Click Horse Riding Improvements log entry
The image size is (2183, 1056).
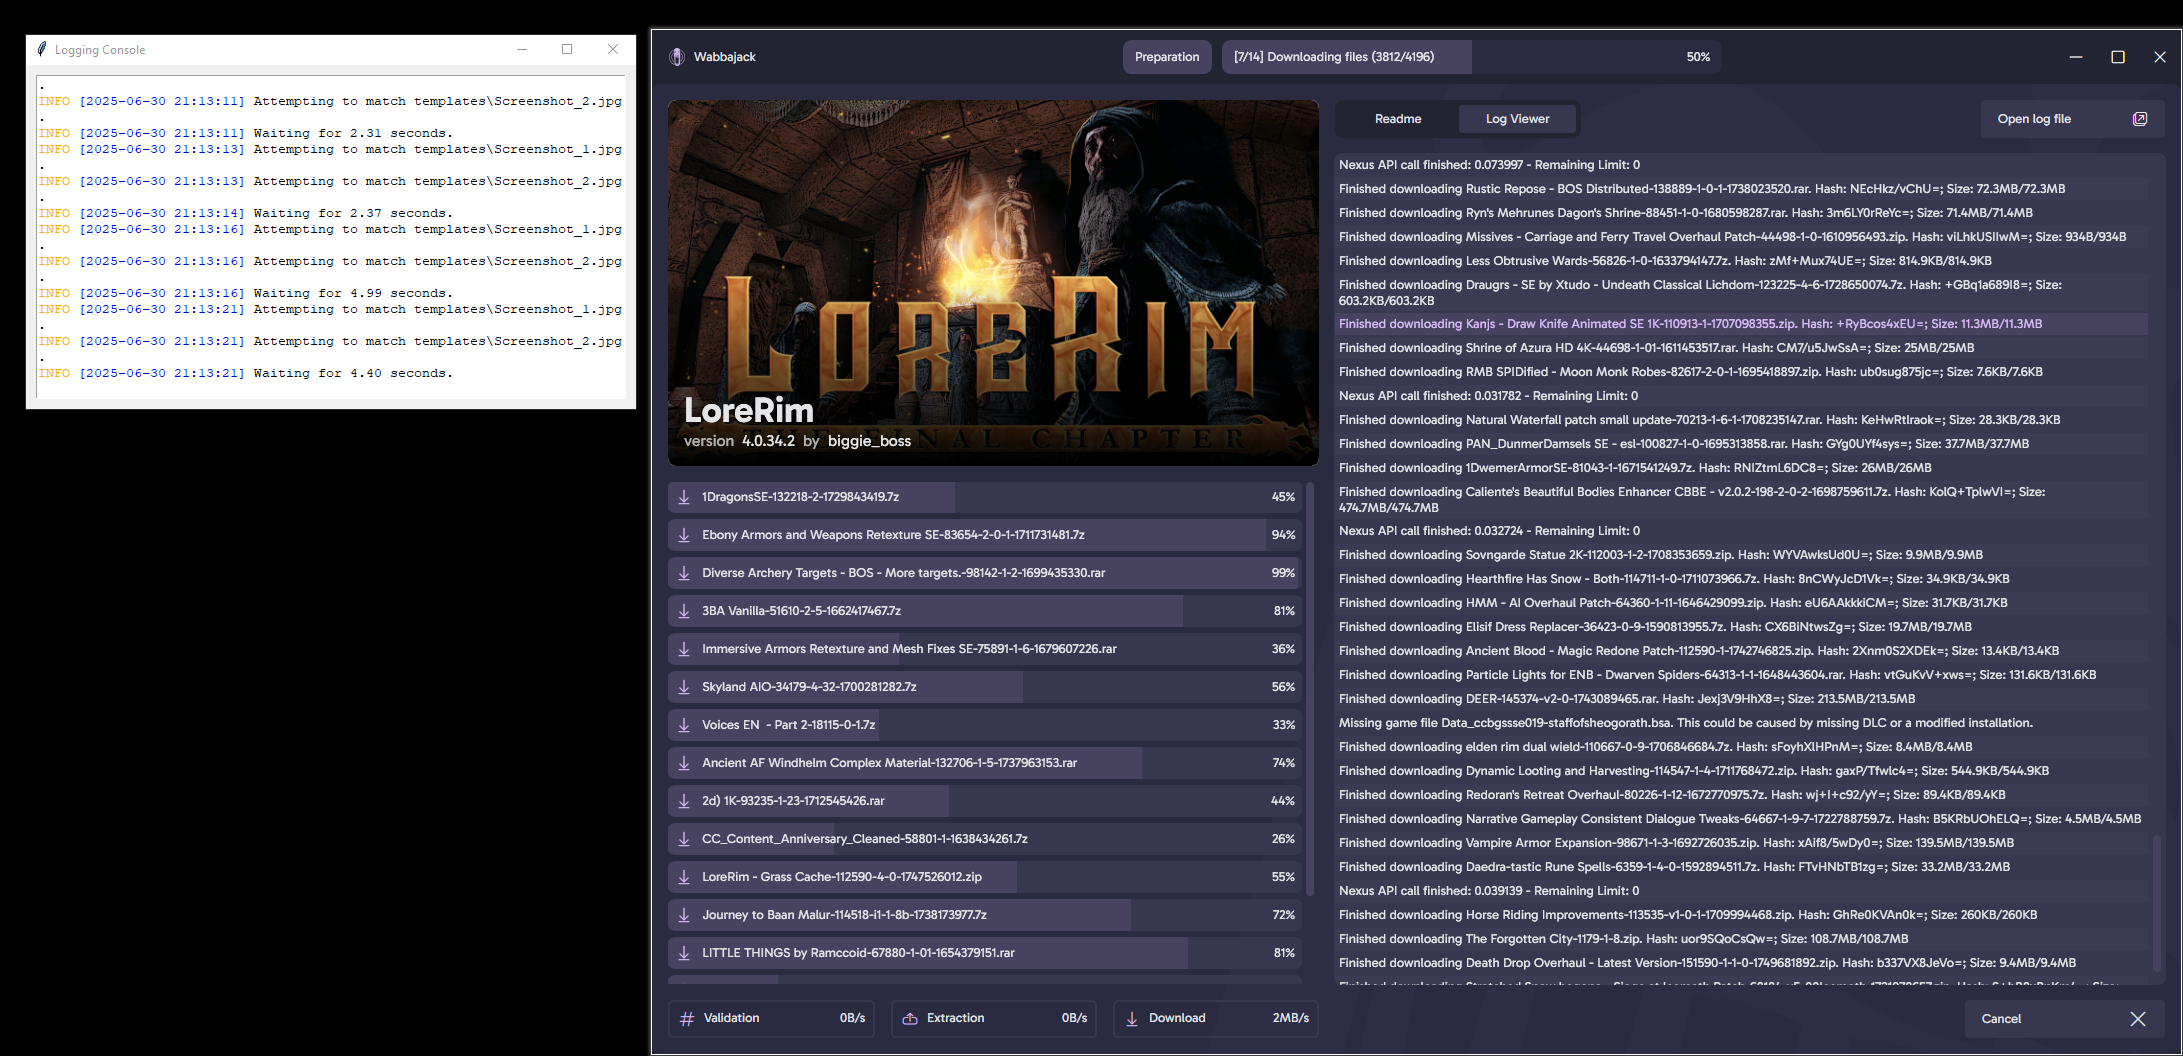pos(1688,915)
